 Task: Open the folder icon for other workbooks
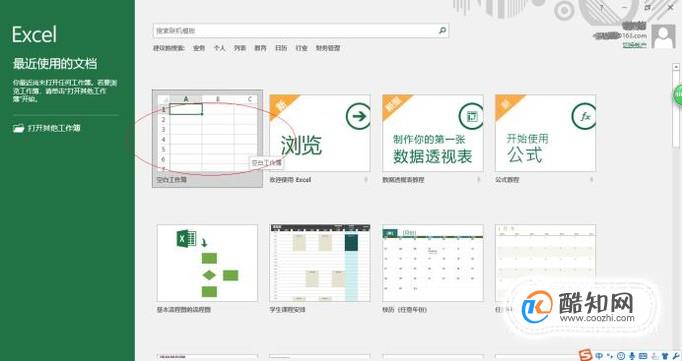click(x=18, y=128)
